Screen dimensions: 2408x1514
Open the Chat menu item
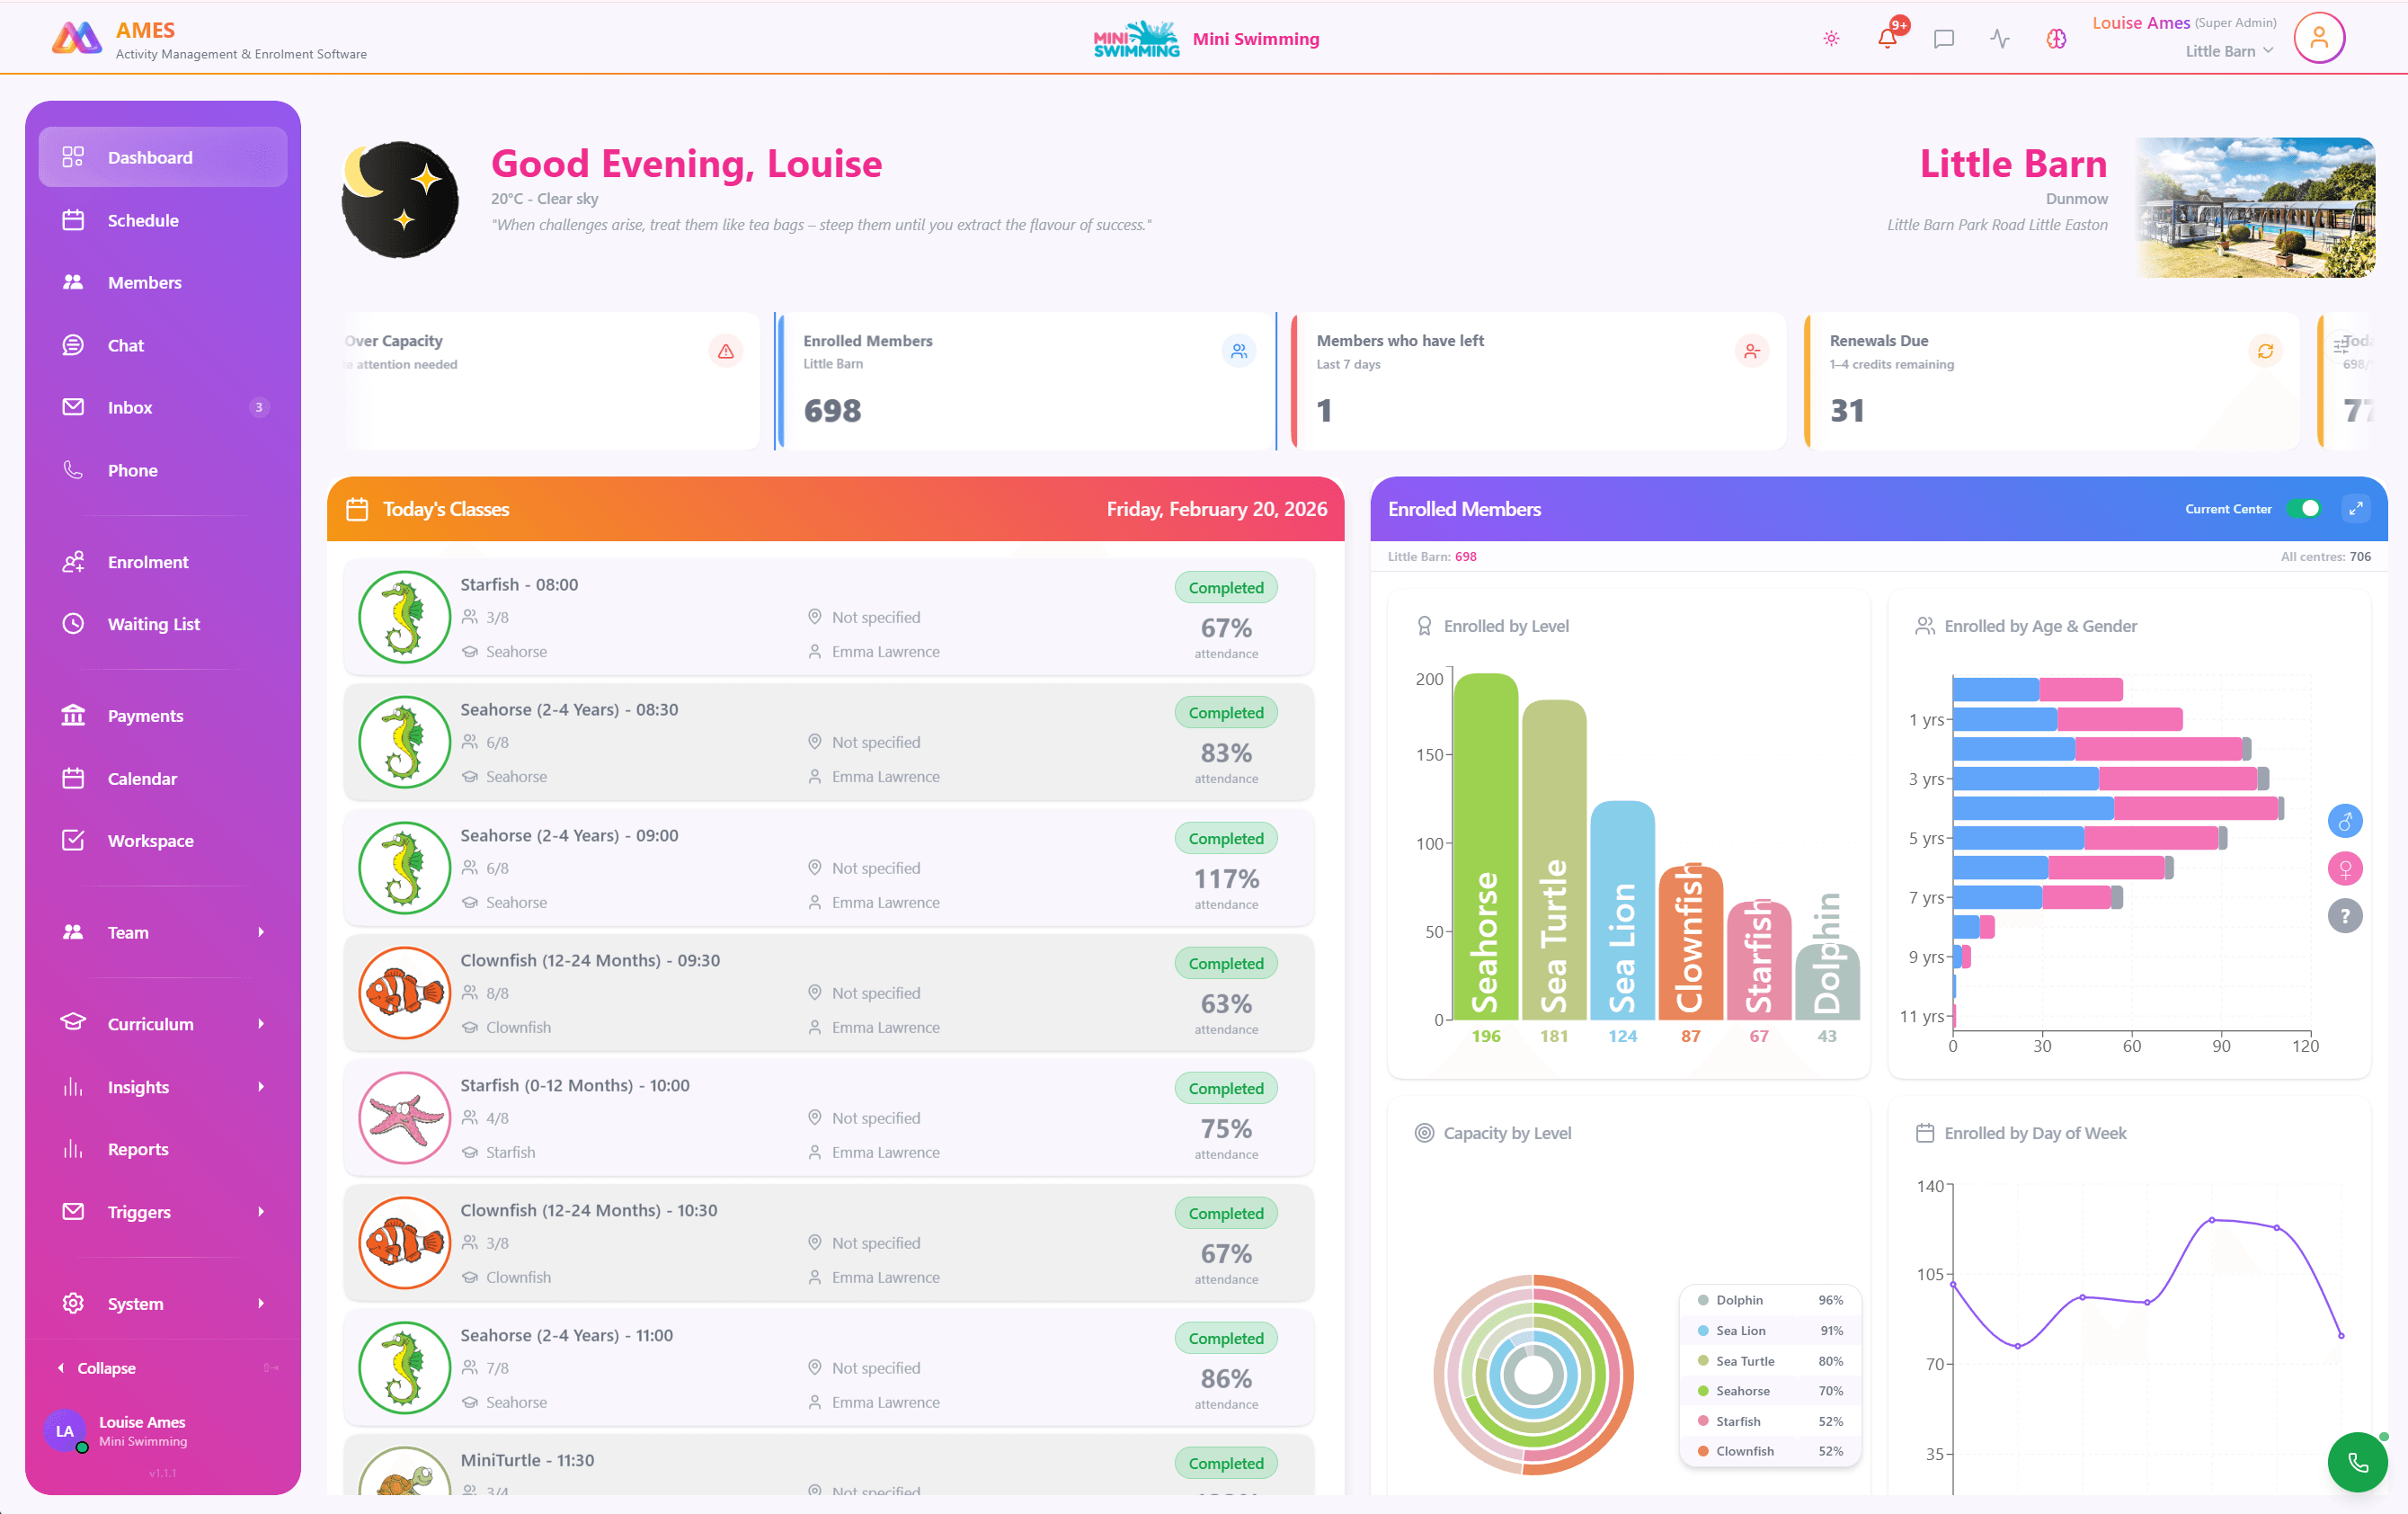point(163,345)
